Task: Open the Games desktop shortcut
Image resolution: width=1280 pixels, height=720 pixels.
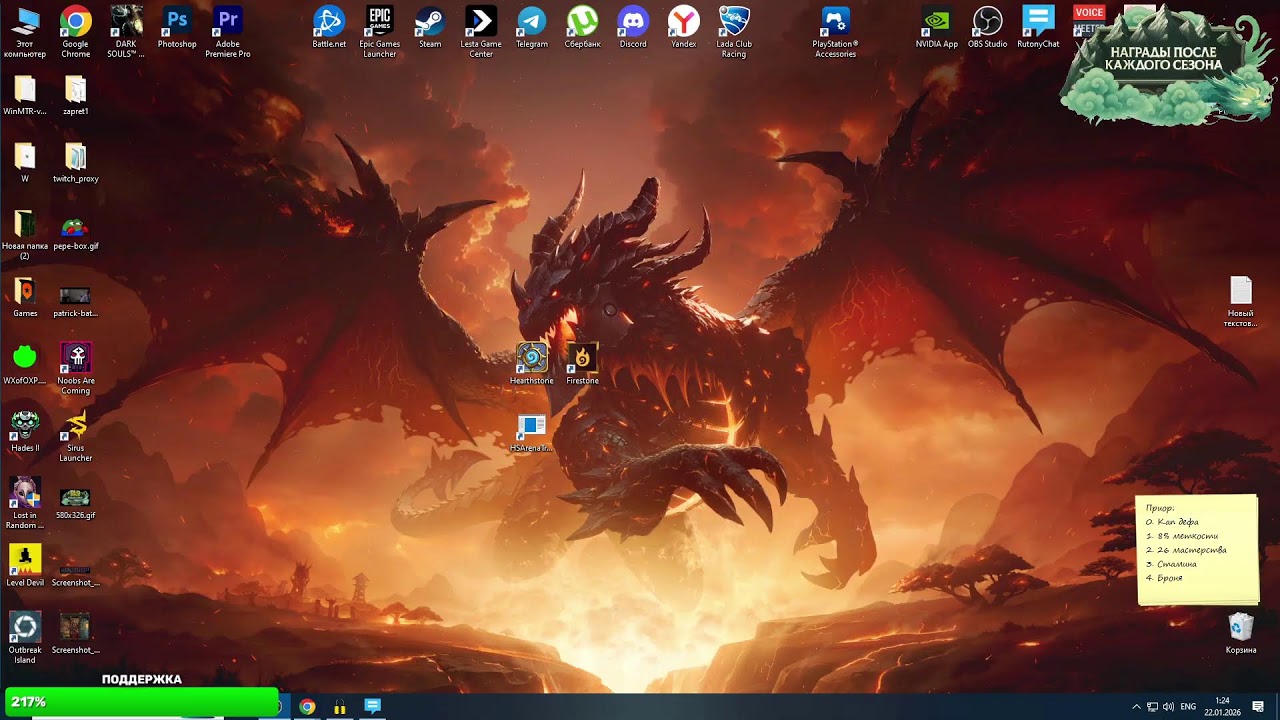Action: 25,297
